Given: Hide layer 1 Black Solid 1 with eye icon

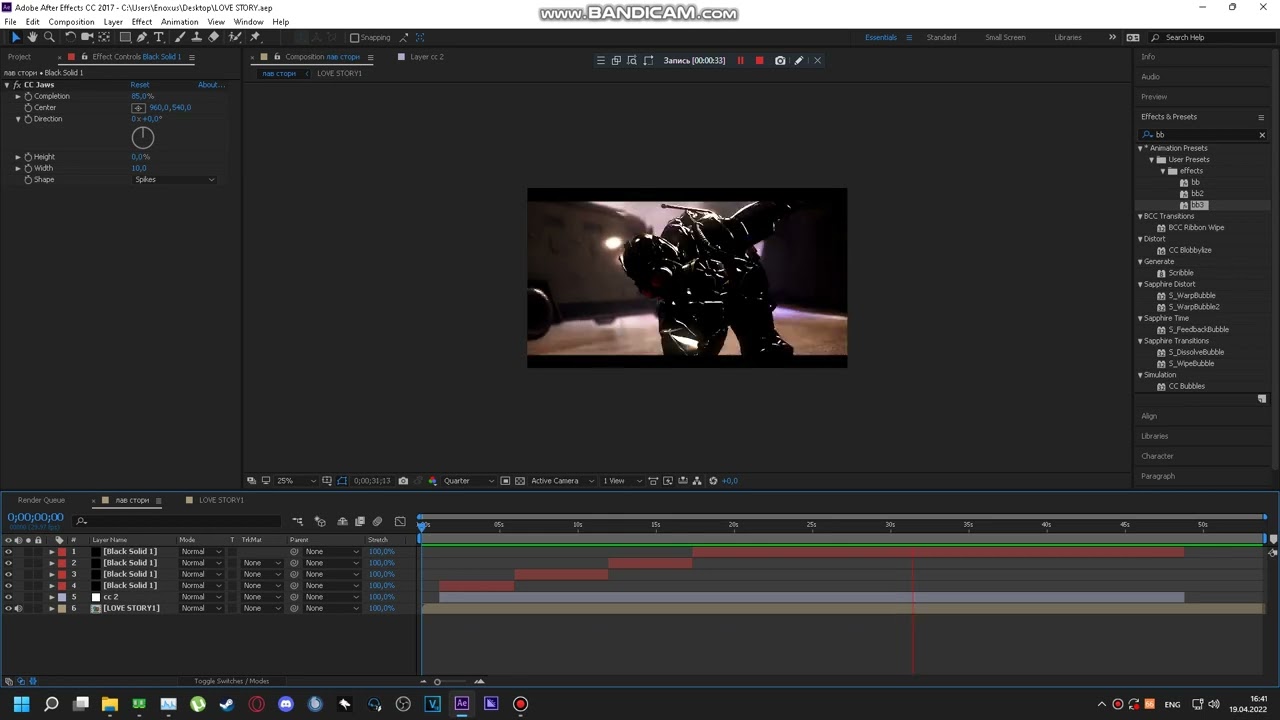Looking at the screenshot, I should click(8, 552).
